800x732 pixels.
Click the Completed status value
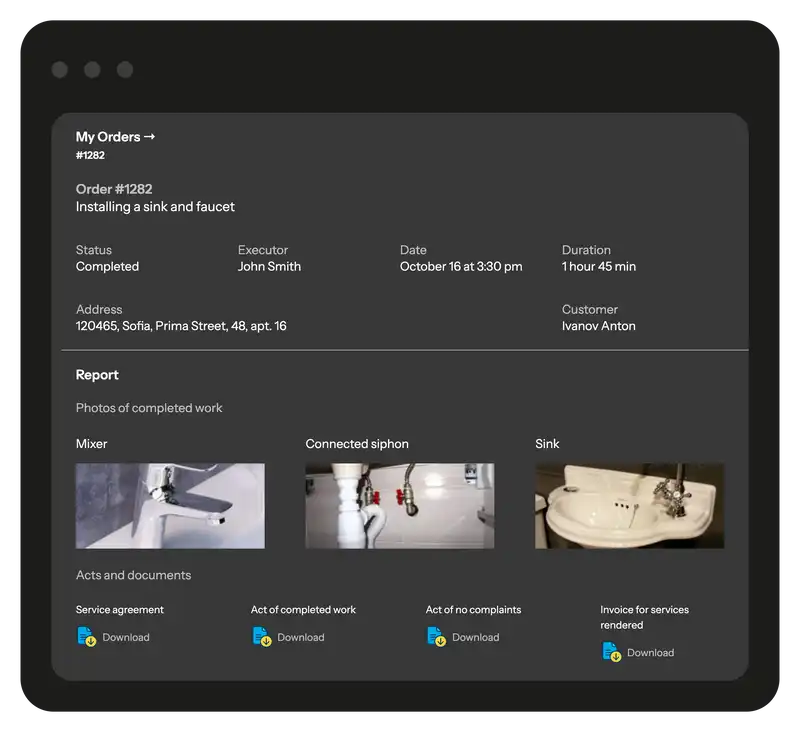point(107,267)
